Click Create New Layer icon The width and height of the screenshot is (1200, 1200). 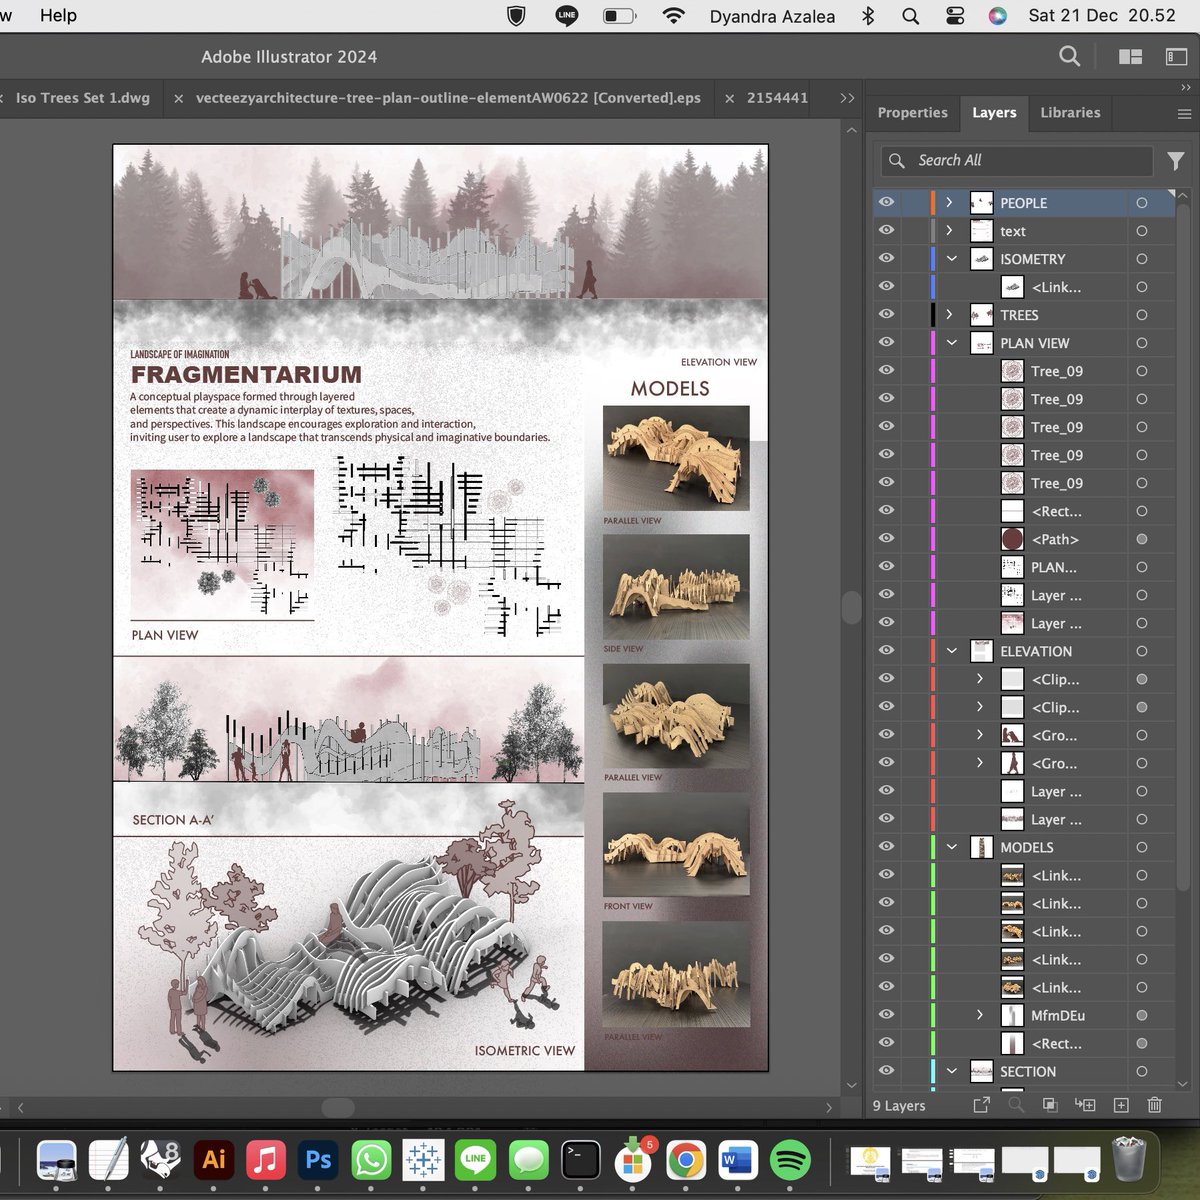tap(1121, 1105)
